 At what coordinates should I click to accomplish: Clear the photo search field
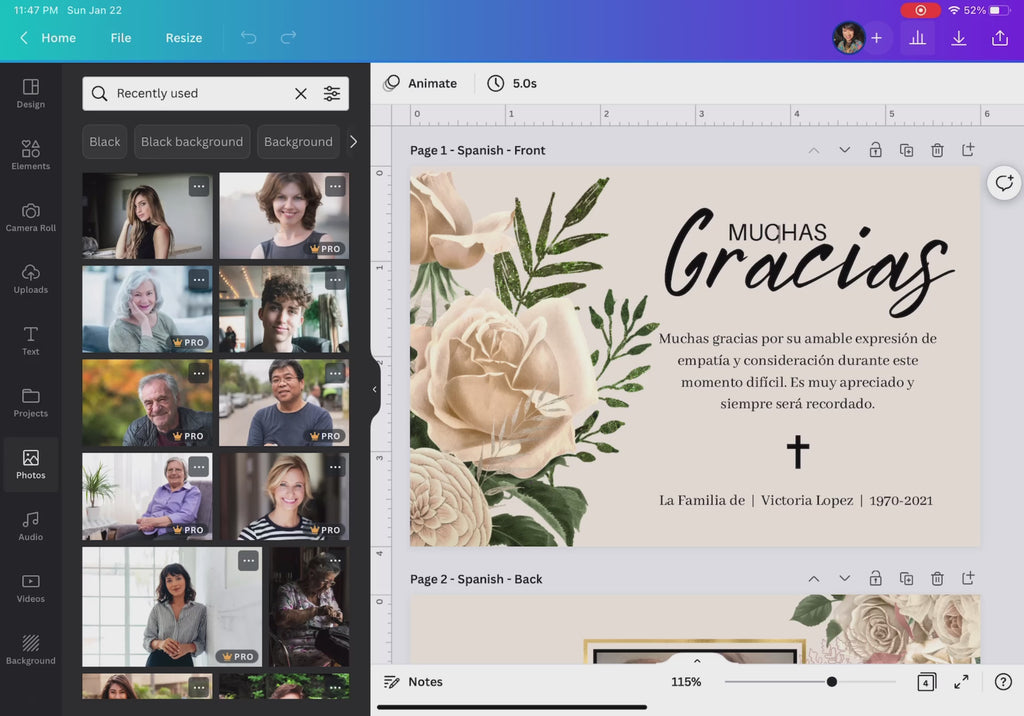[300, 93]
